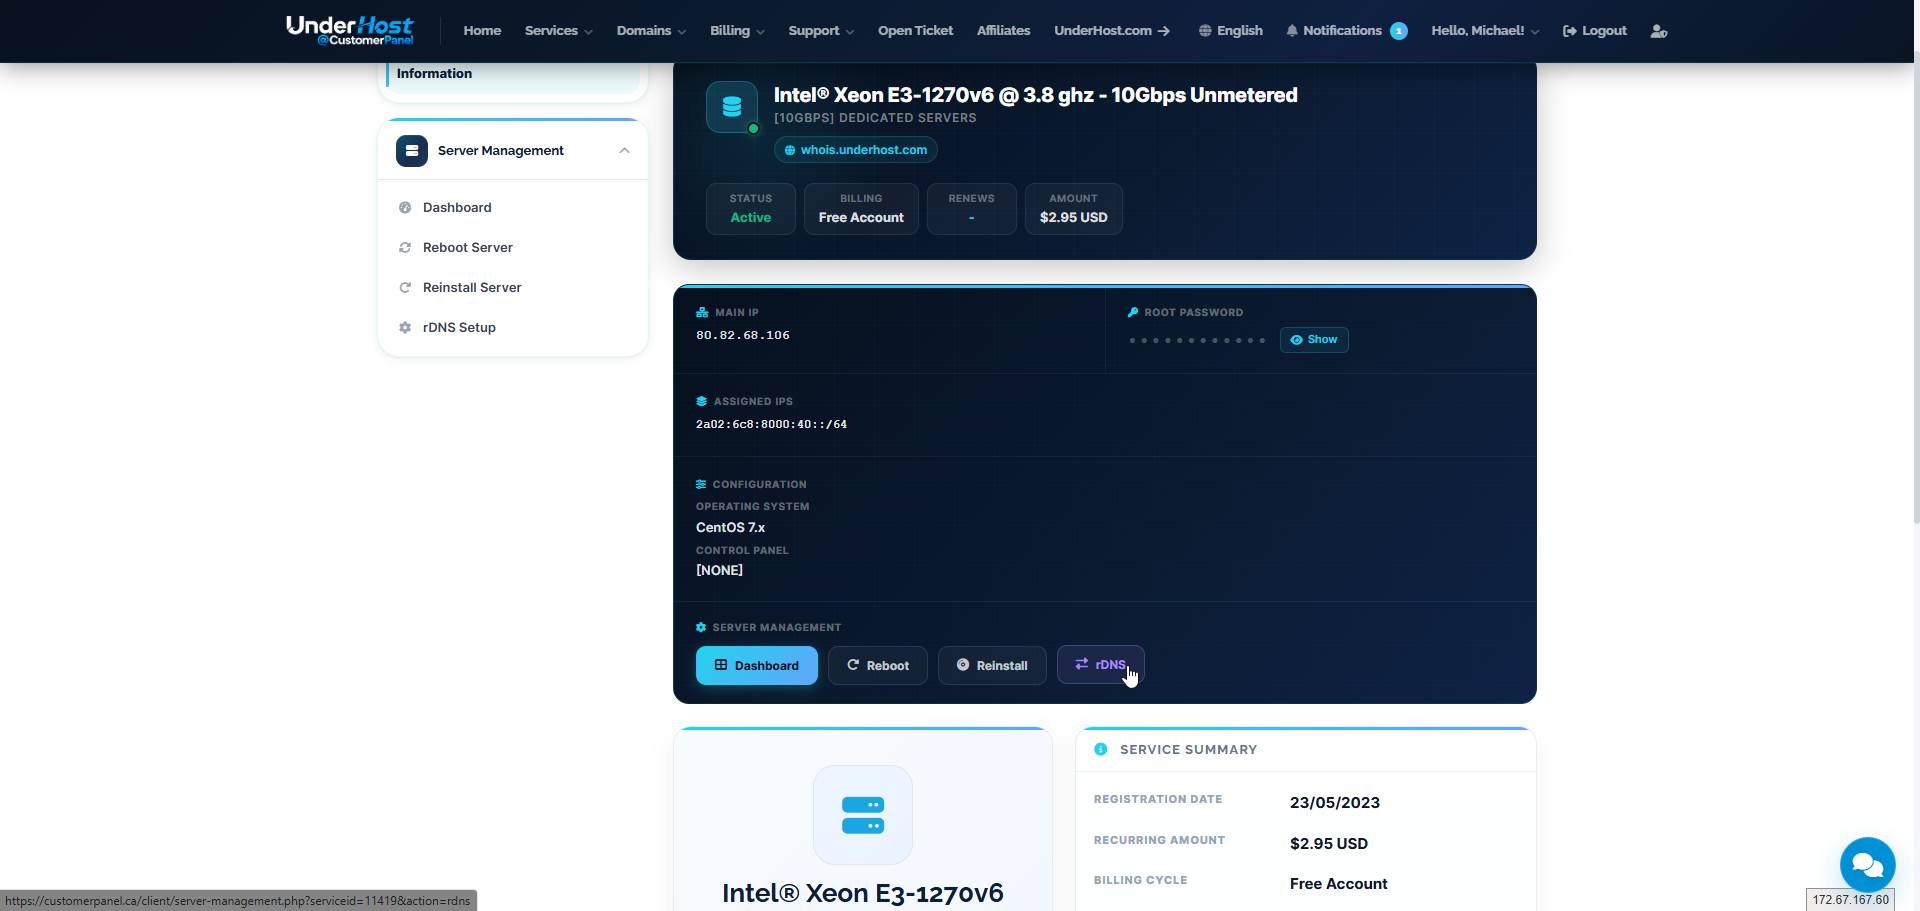Viewport: 1920px width, 911px height.
Task: Choose Reboot Server in the sidebar
Action: [x=513, y=248]
